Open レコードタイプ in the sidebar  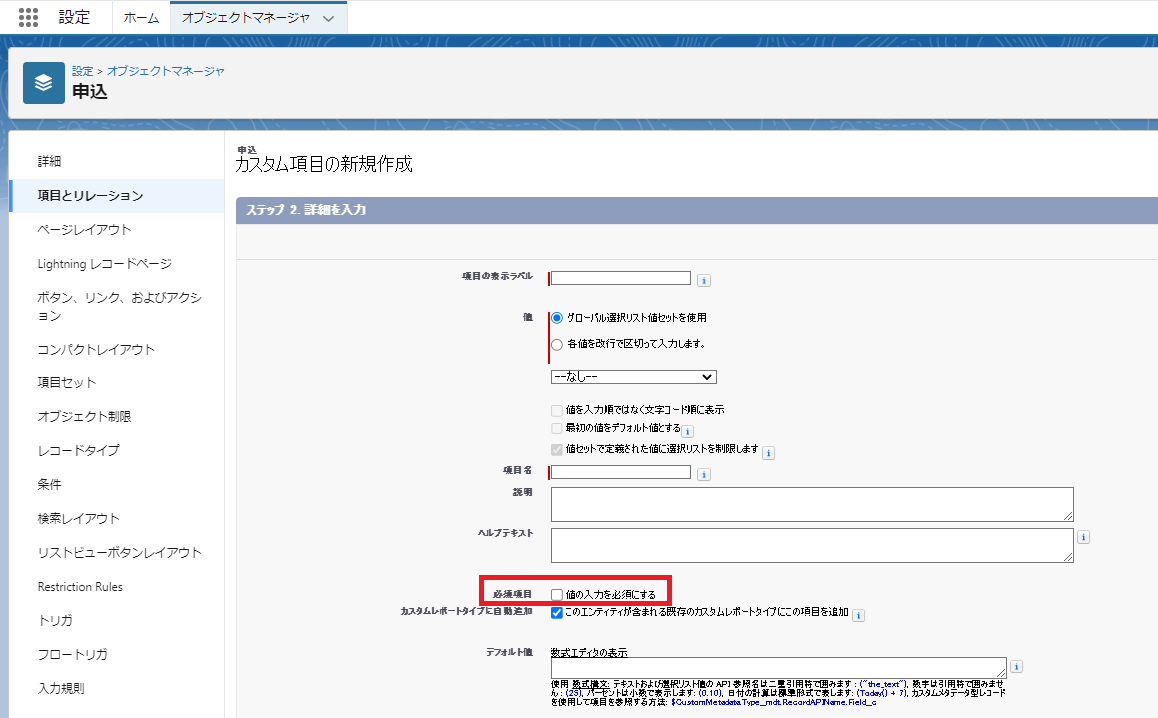click(x=78, y=450)
